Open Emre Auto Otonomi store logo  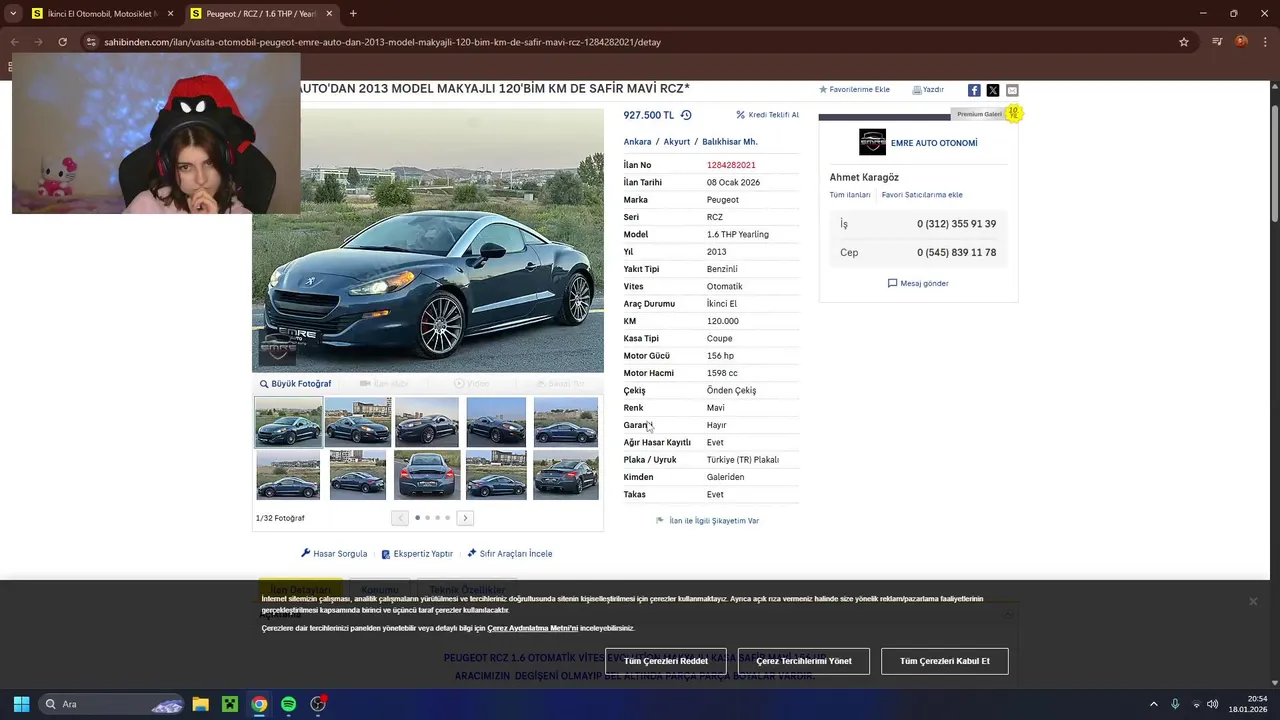872,142
